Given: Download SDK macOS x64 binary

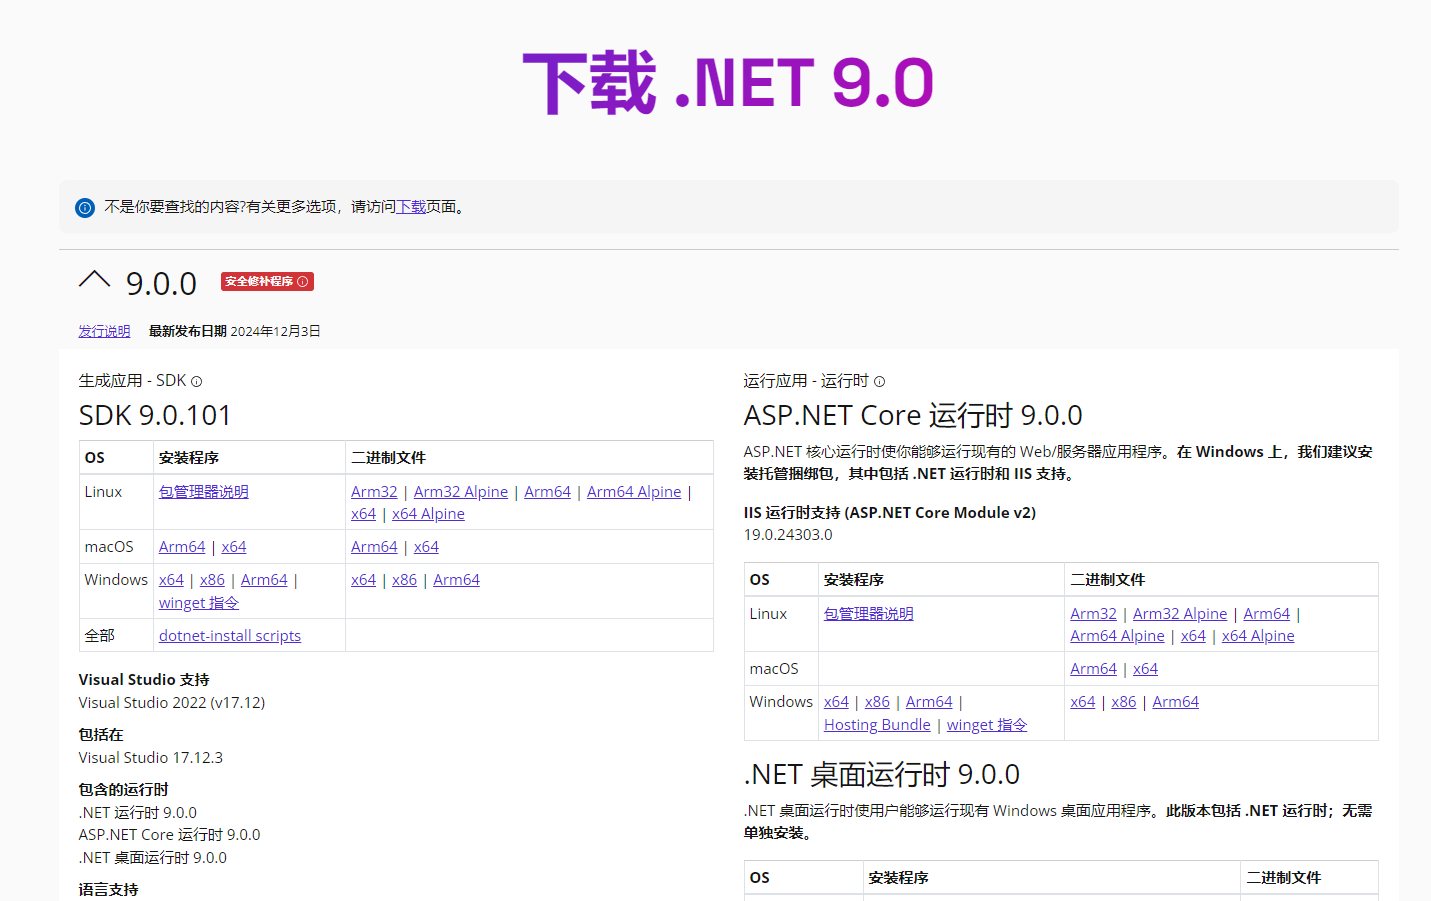Looking at the screenshot, I should [426, 547].
